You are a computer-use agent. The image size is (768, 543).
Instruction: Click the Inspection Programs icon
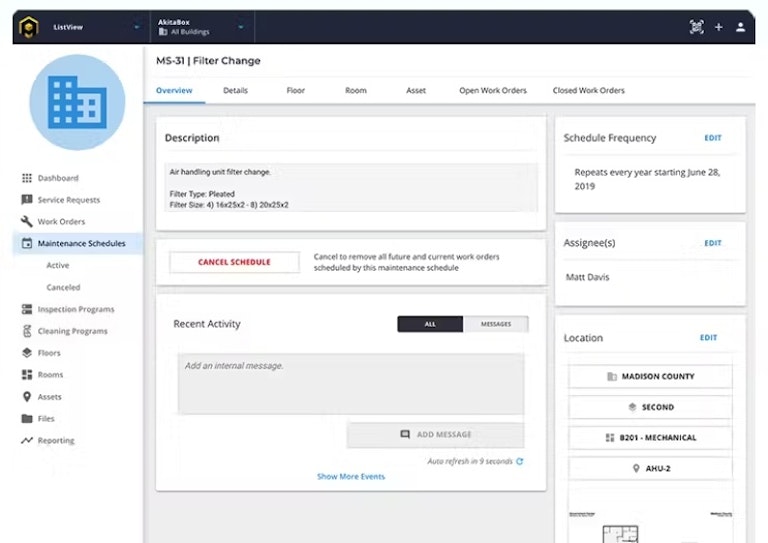click(x=27, y=309)
